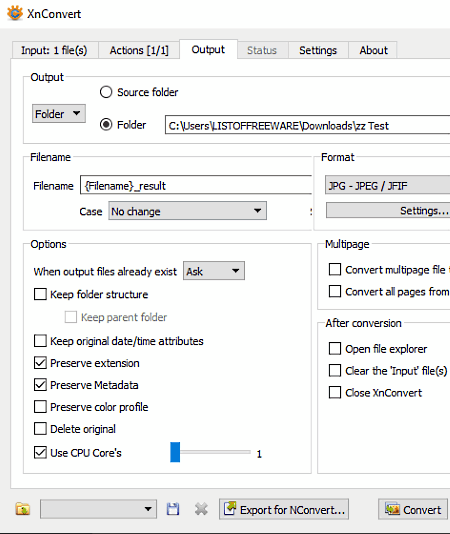450x534 pixels.
Task: Toggle the Use CPU Core's checkbox
Action: point(40,453)
